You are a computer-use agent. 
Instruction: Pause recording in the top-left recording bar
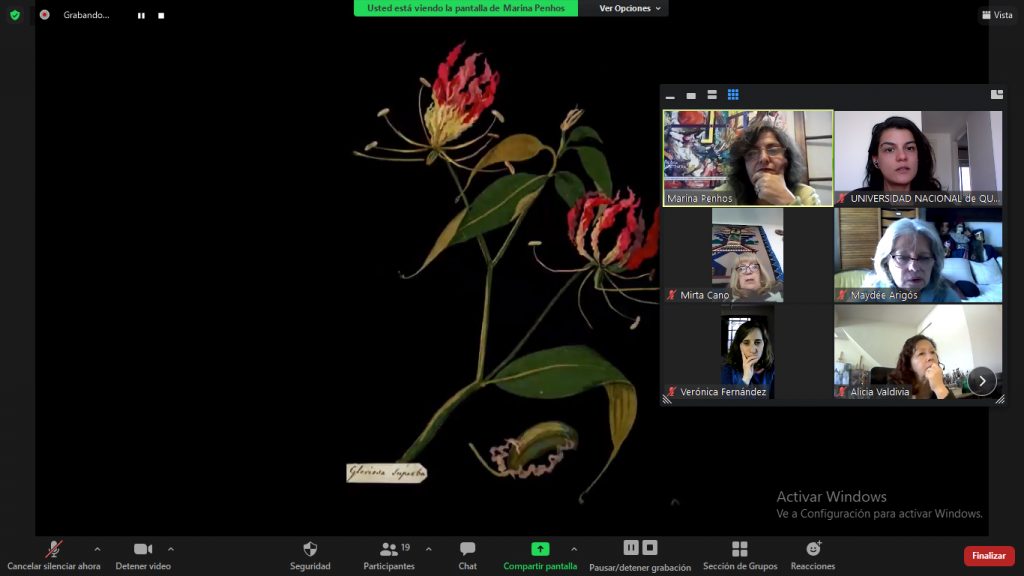coord(142,16)
